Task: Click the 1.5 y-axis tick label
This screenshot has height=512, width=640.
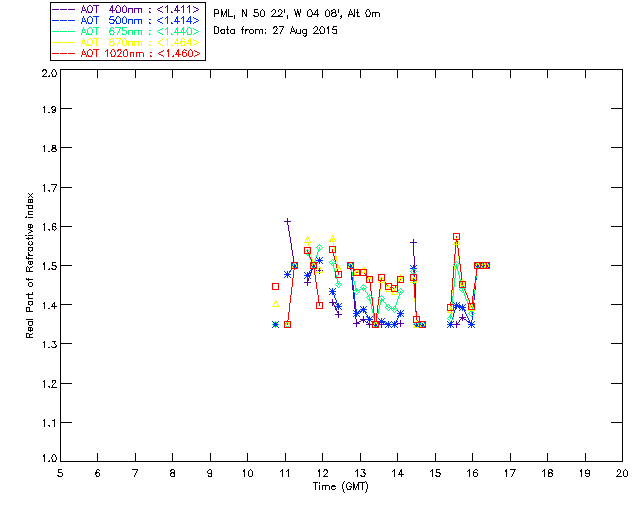Action: 49,266
